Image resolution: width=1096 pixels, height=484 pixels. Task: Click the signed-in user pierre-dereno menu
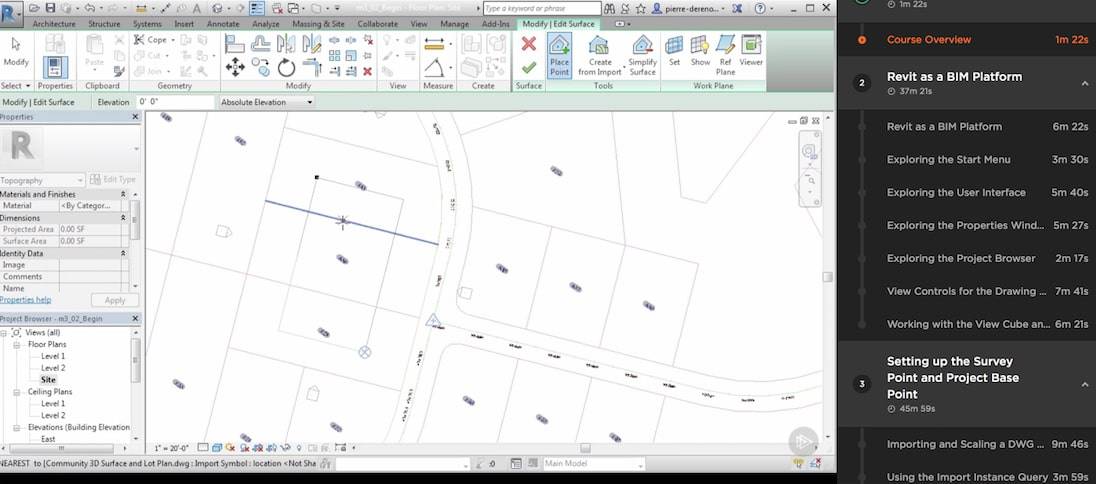688,8
